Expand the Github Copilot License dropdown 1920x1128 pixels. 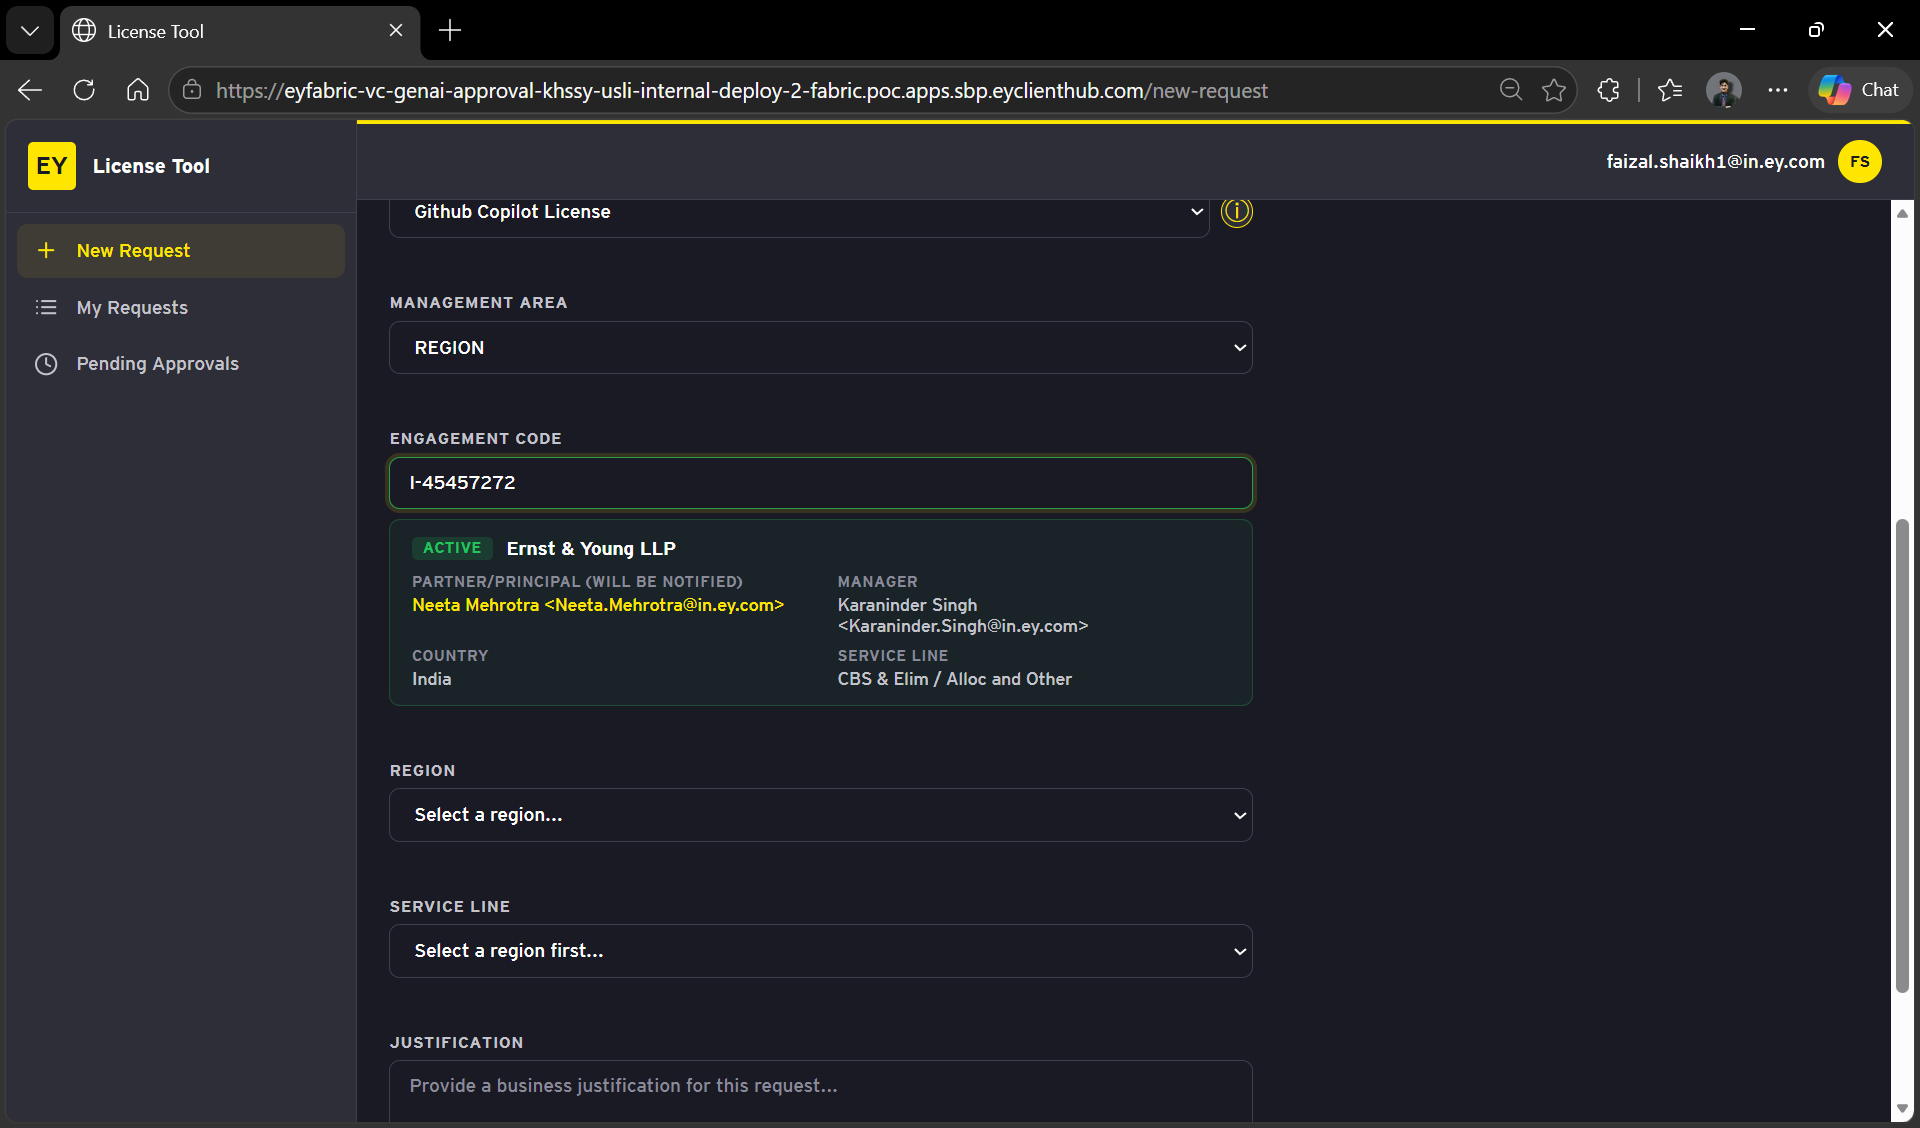coord(799,212)
